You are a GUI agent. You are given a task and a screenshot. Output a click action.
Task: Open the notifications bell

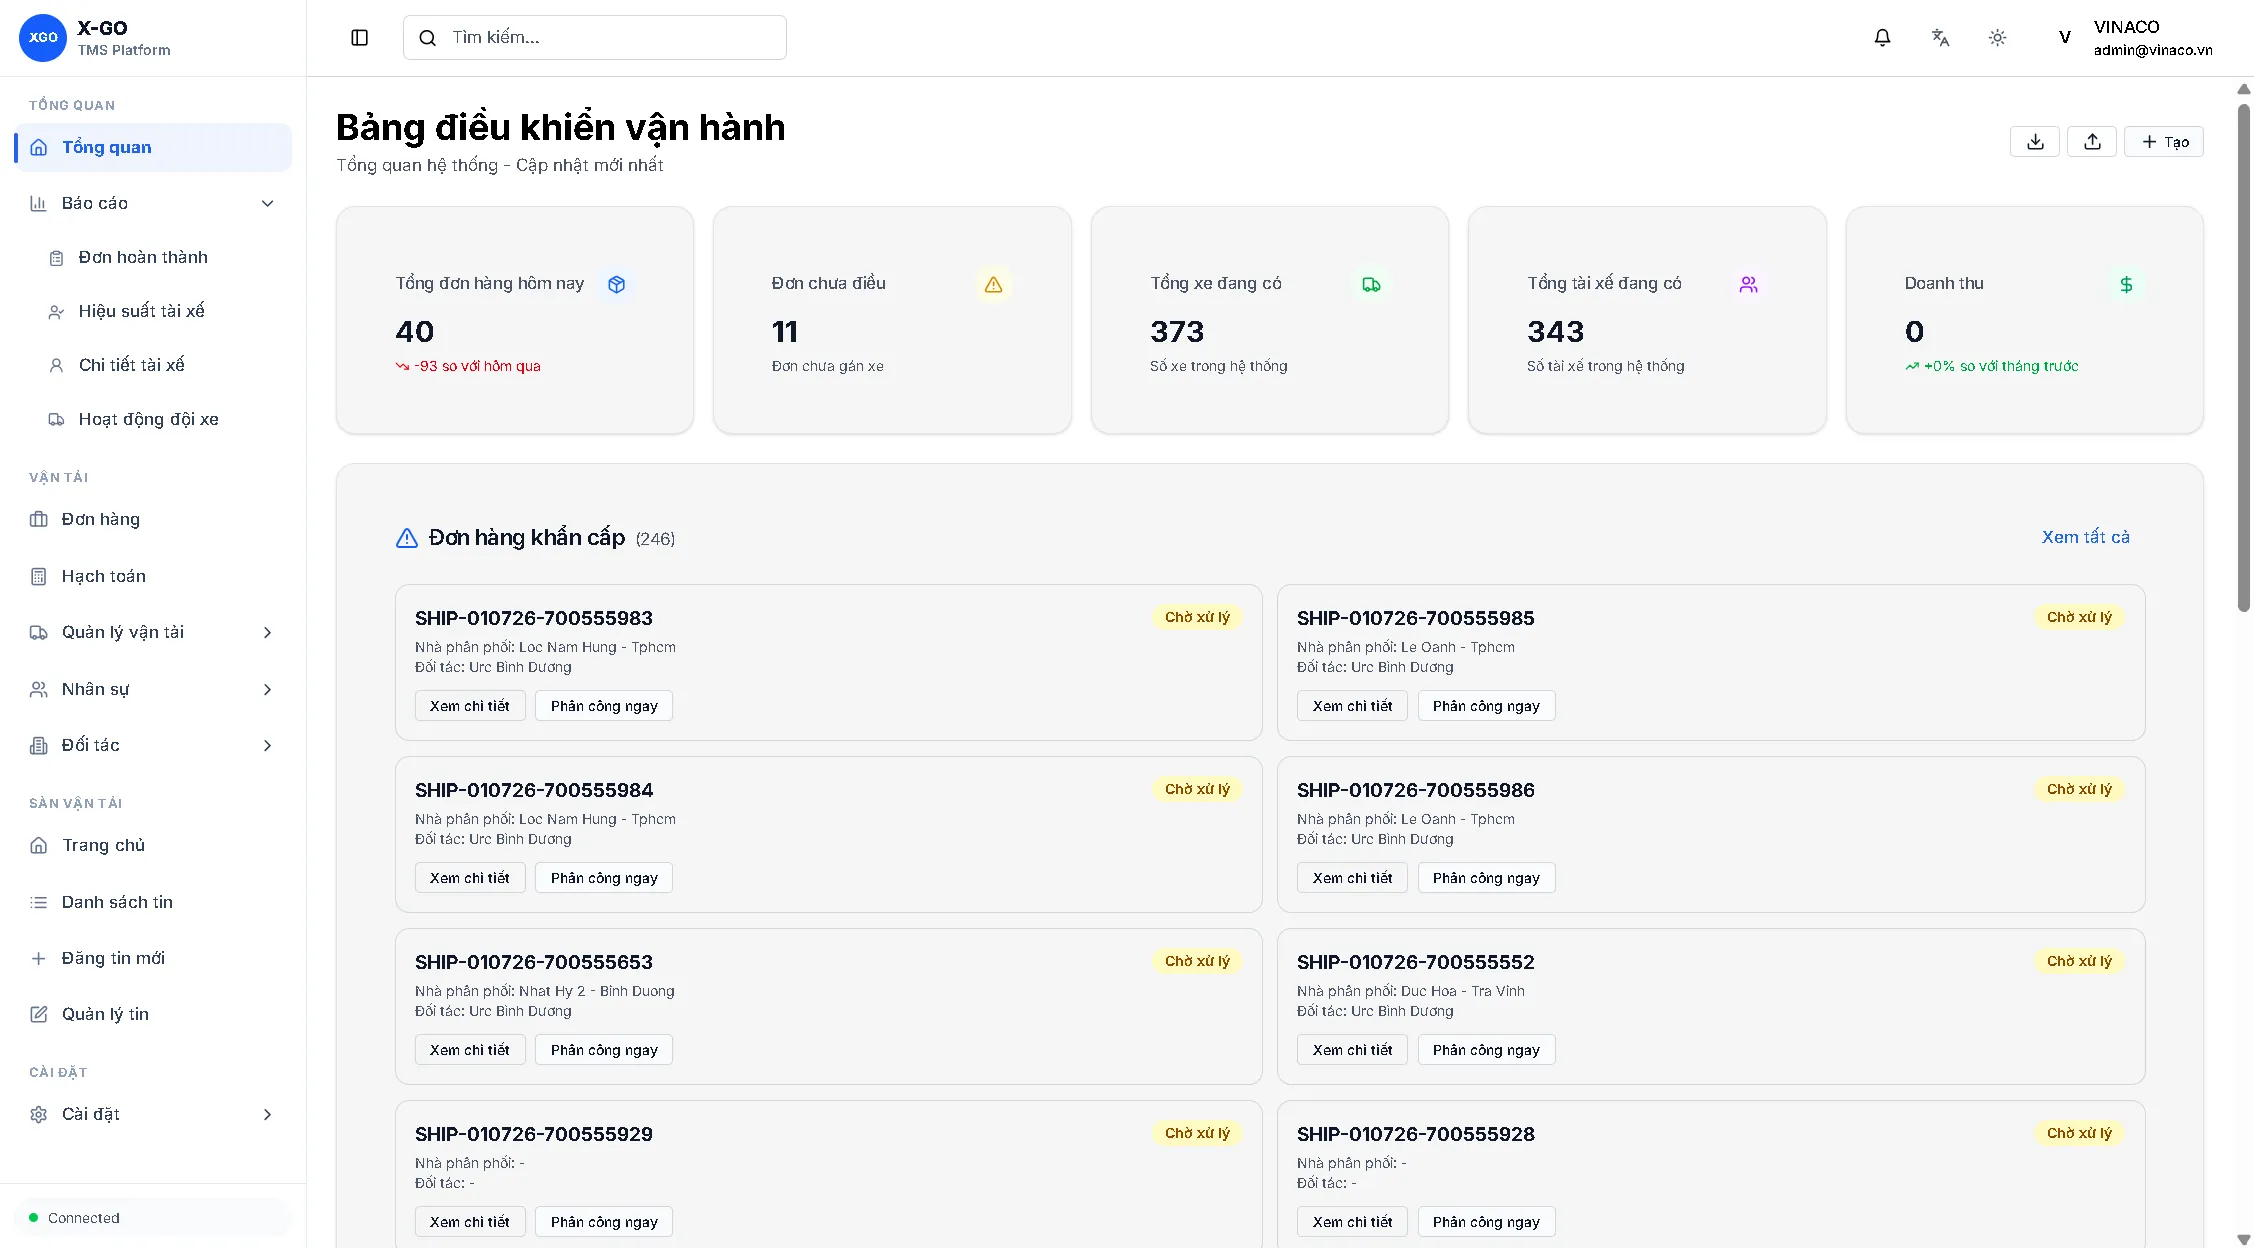pos(1882,38)
